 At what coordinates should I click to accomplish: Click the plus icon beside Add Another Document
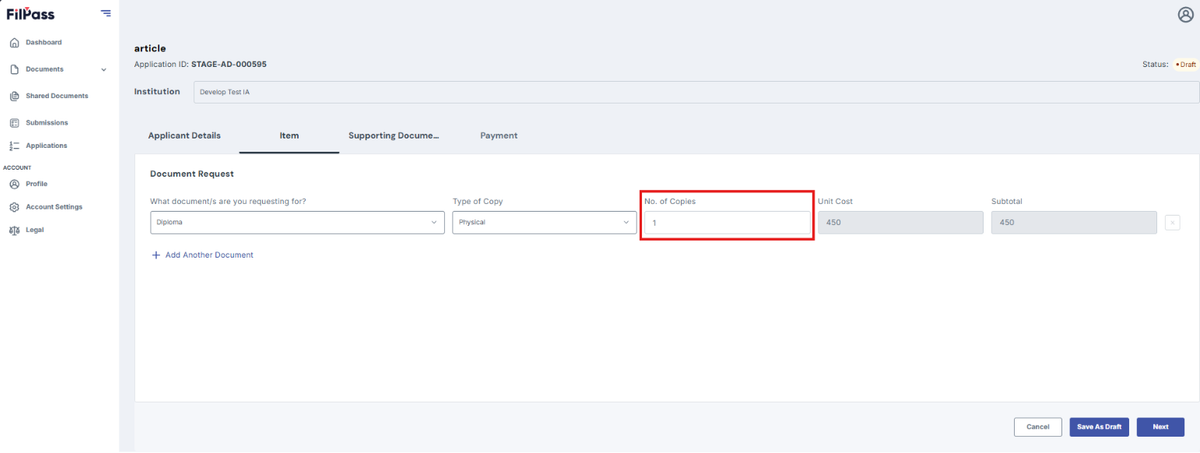pos(156,255)
